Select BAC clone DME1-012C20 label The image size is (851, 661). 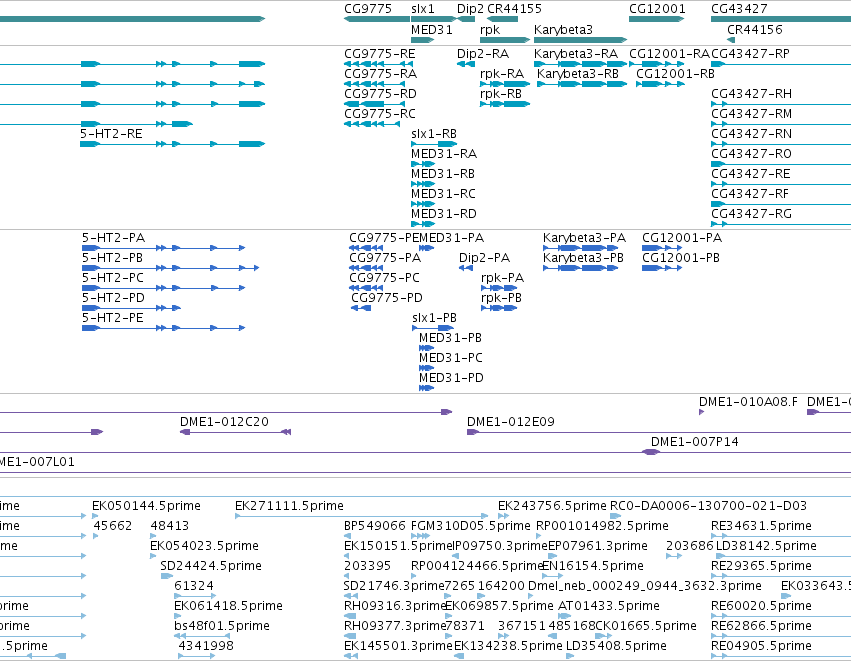click(x=224, y=422)
